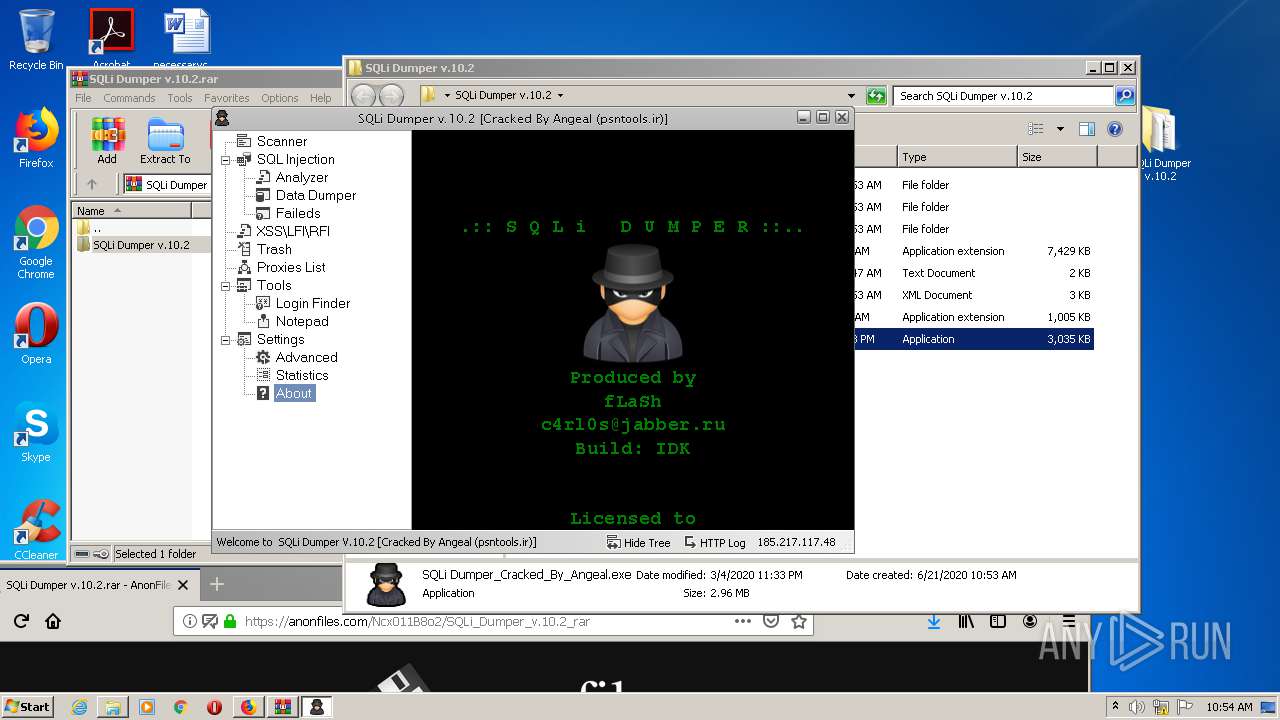Image resolution: width=1280 pixels, height=720 pixels.
Task: Click the Trash node icon
Action: pyautogui.click(x=244, y=249)
